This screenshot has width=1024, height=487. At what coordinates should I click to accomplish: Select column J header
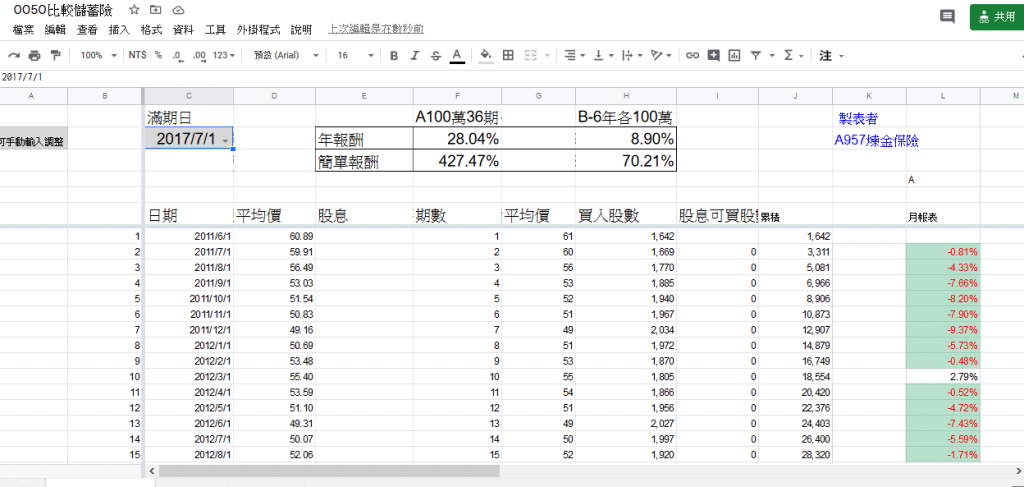tap(795, 96)
